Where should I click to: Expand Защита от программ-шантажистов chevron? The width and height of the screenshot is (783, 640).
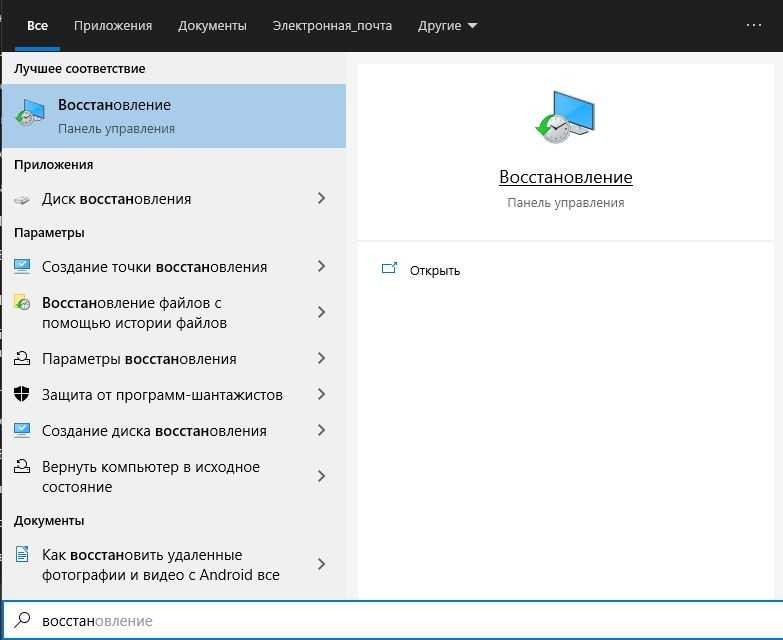[322, 394]
